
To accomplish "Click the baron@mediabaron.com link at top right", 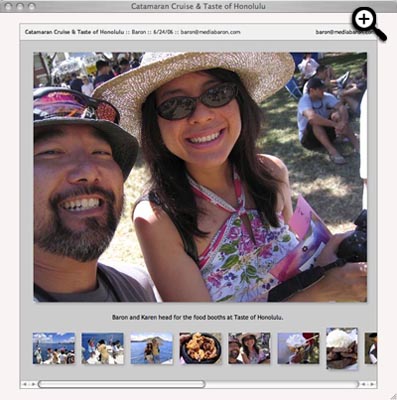I will click(344, 32).
